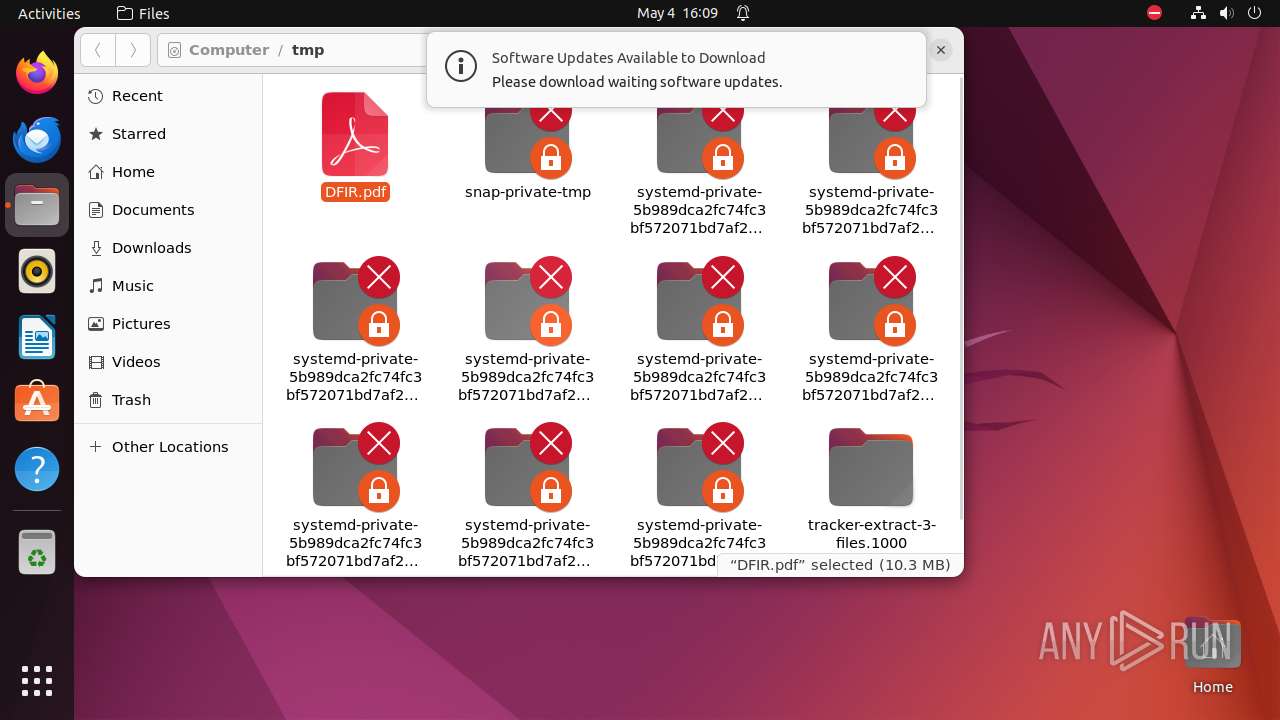Click the Music note icon

96,286
